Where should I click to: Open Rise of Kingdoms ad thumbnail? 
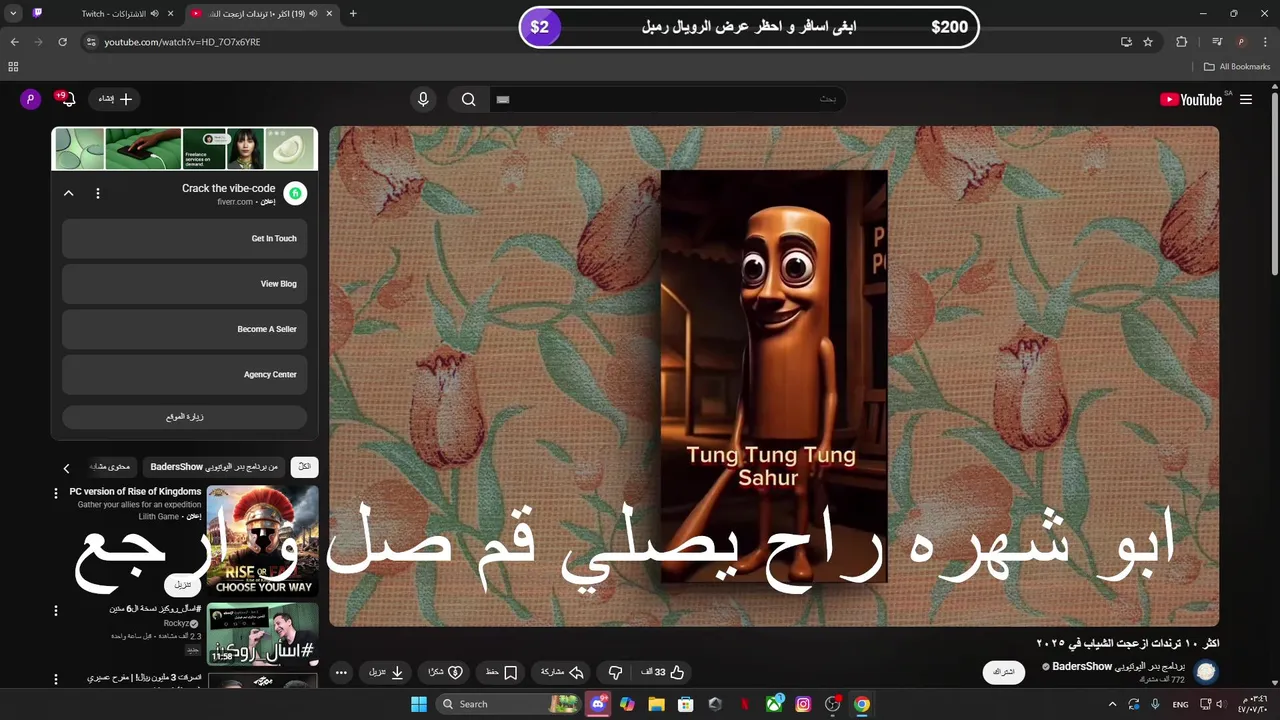click(x=262, y=541)
